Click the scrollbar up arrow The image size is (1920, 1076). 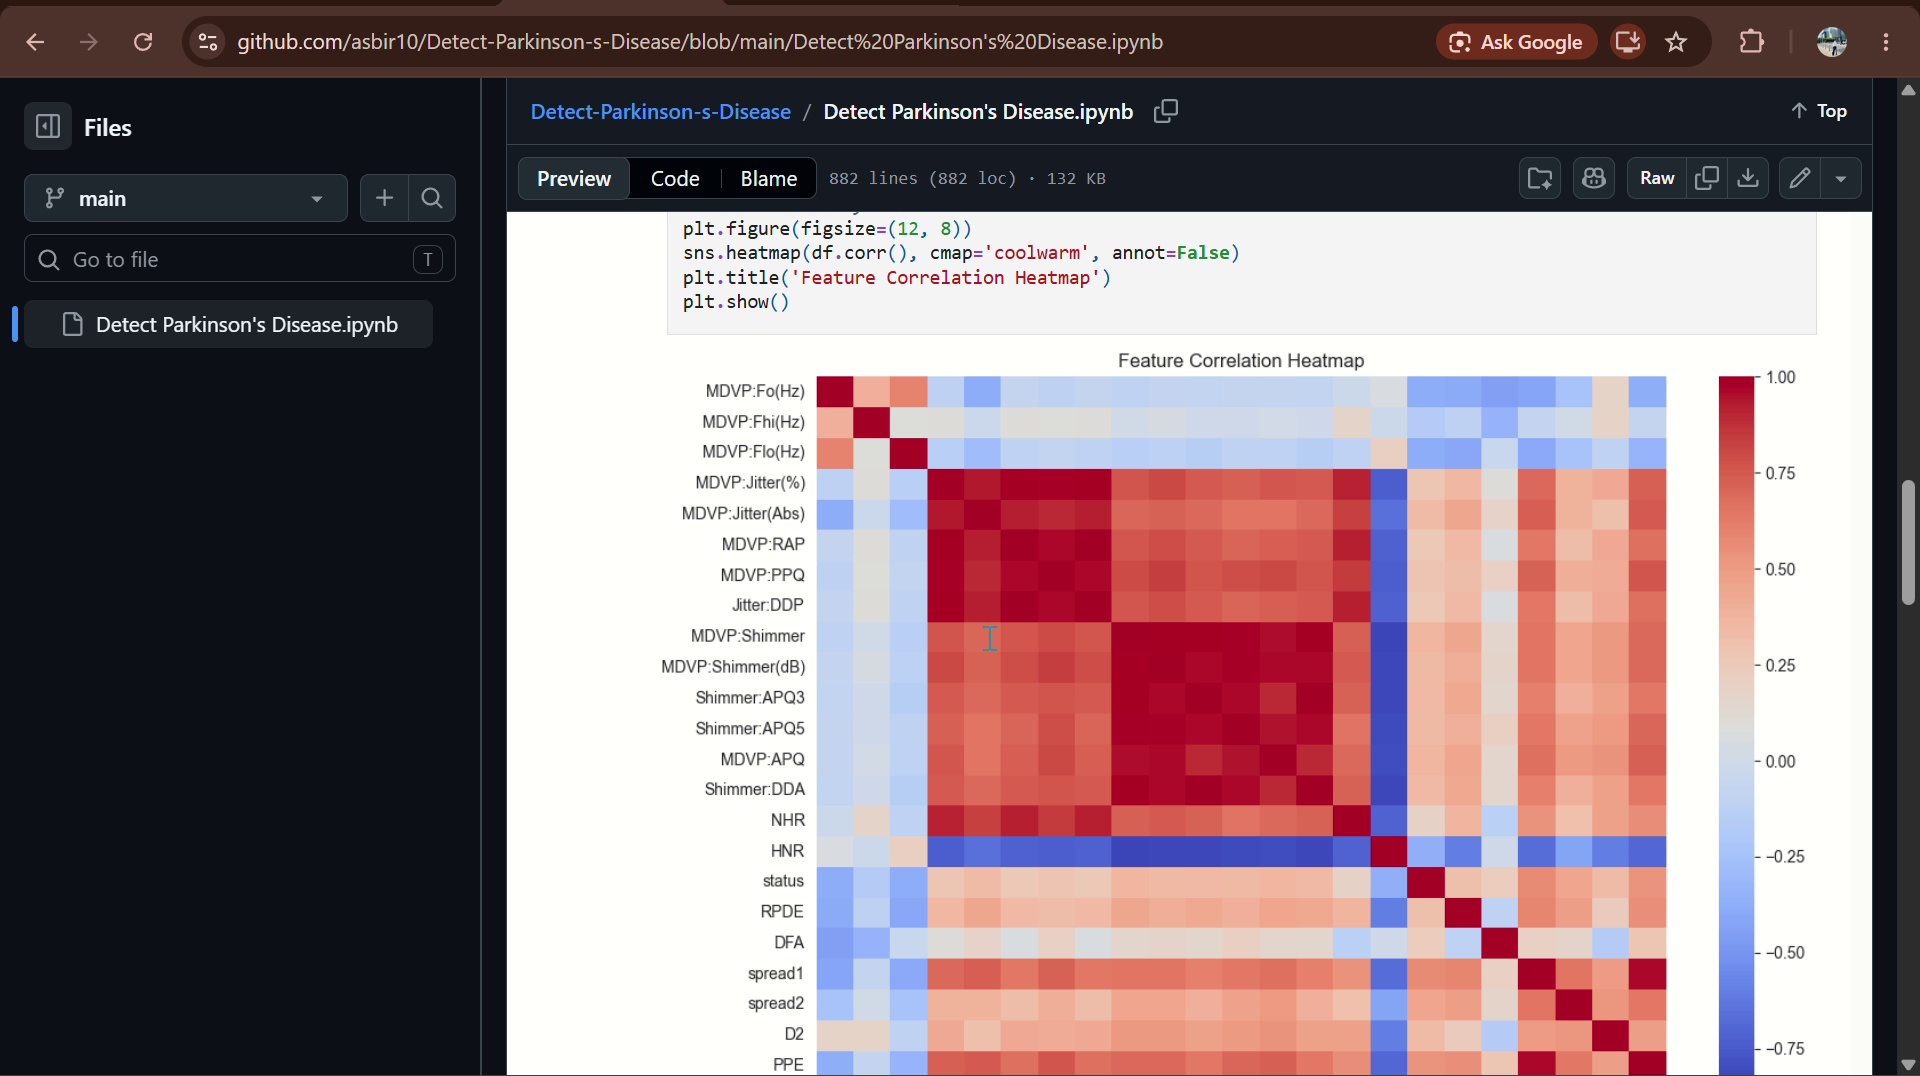pyautogui.click(x=1908, y=90)
